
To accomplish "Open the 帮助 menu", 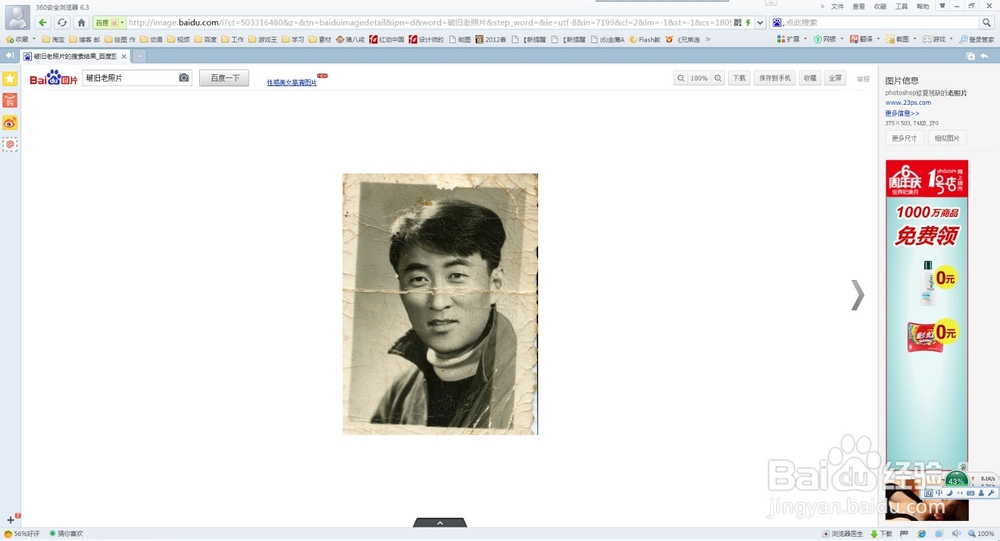I will [922, 6].
